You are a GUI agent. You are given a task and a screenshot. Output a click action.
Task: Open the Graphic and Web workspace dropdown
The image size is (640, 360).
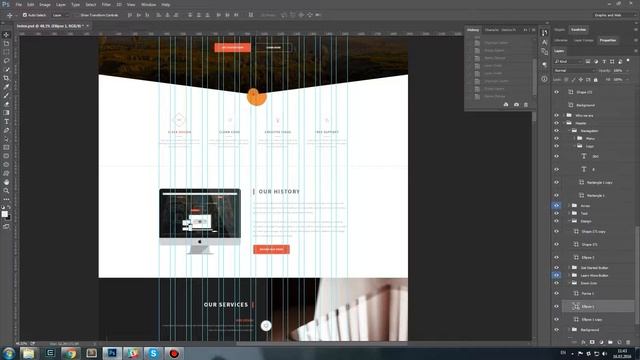[614, 15]
